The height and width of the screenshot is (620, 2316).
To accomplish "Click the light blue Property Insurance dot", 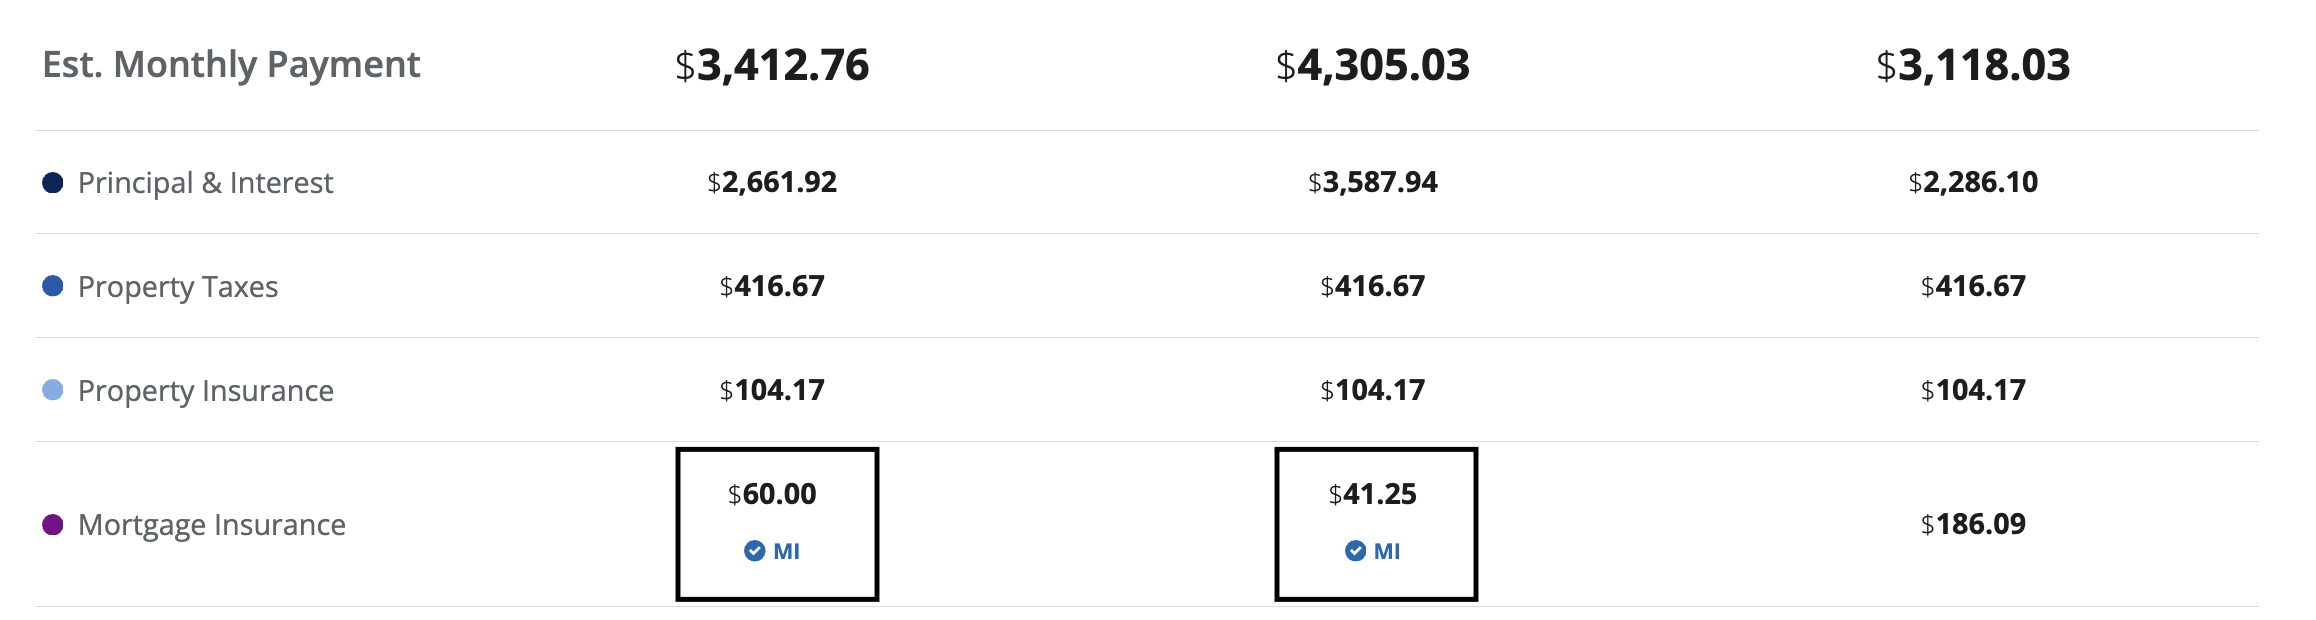I will click(x=53, y=390).
